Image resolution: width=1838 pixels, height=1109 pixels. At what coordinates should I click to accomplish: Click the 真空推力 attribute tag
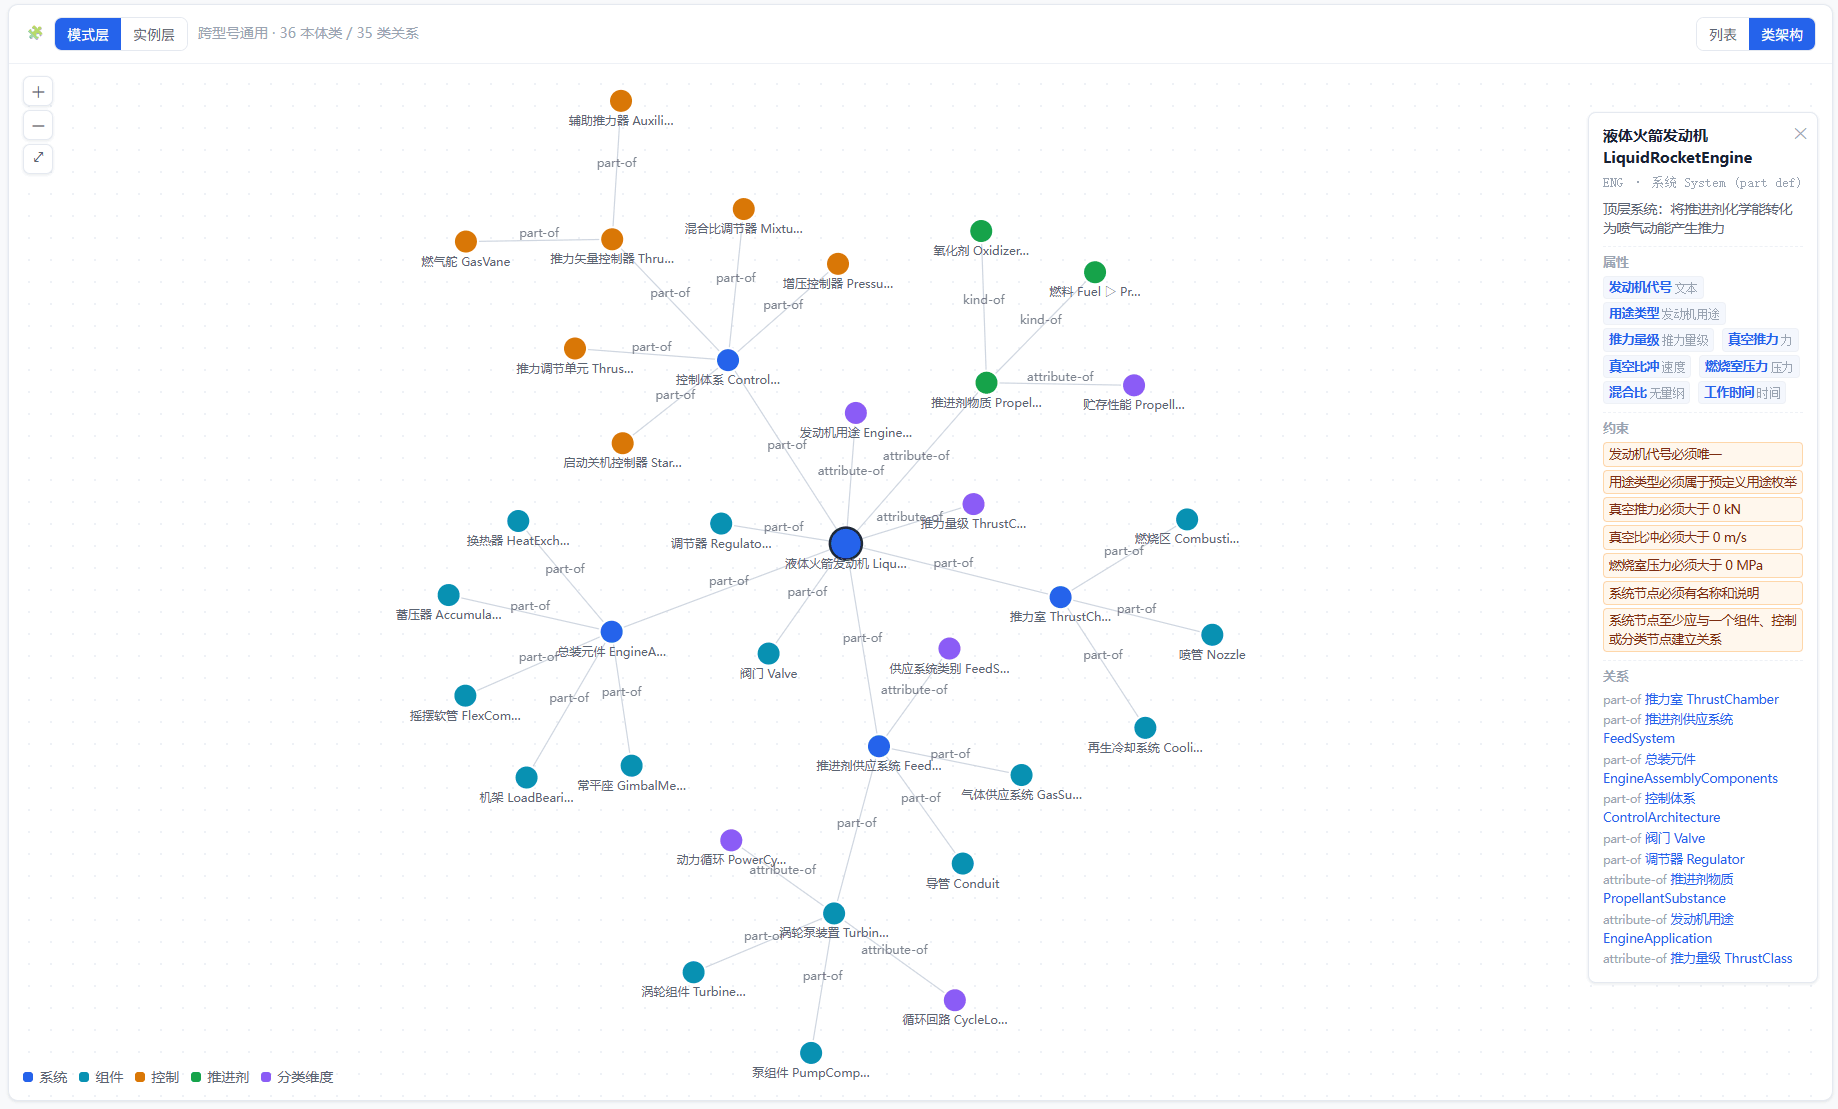tap(1759, 340)
